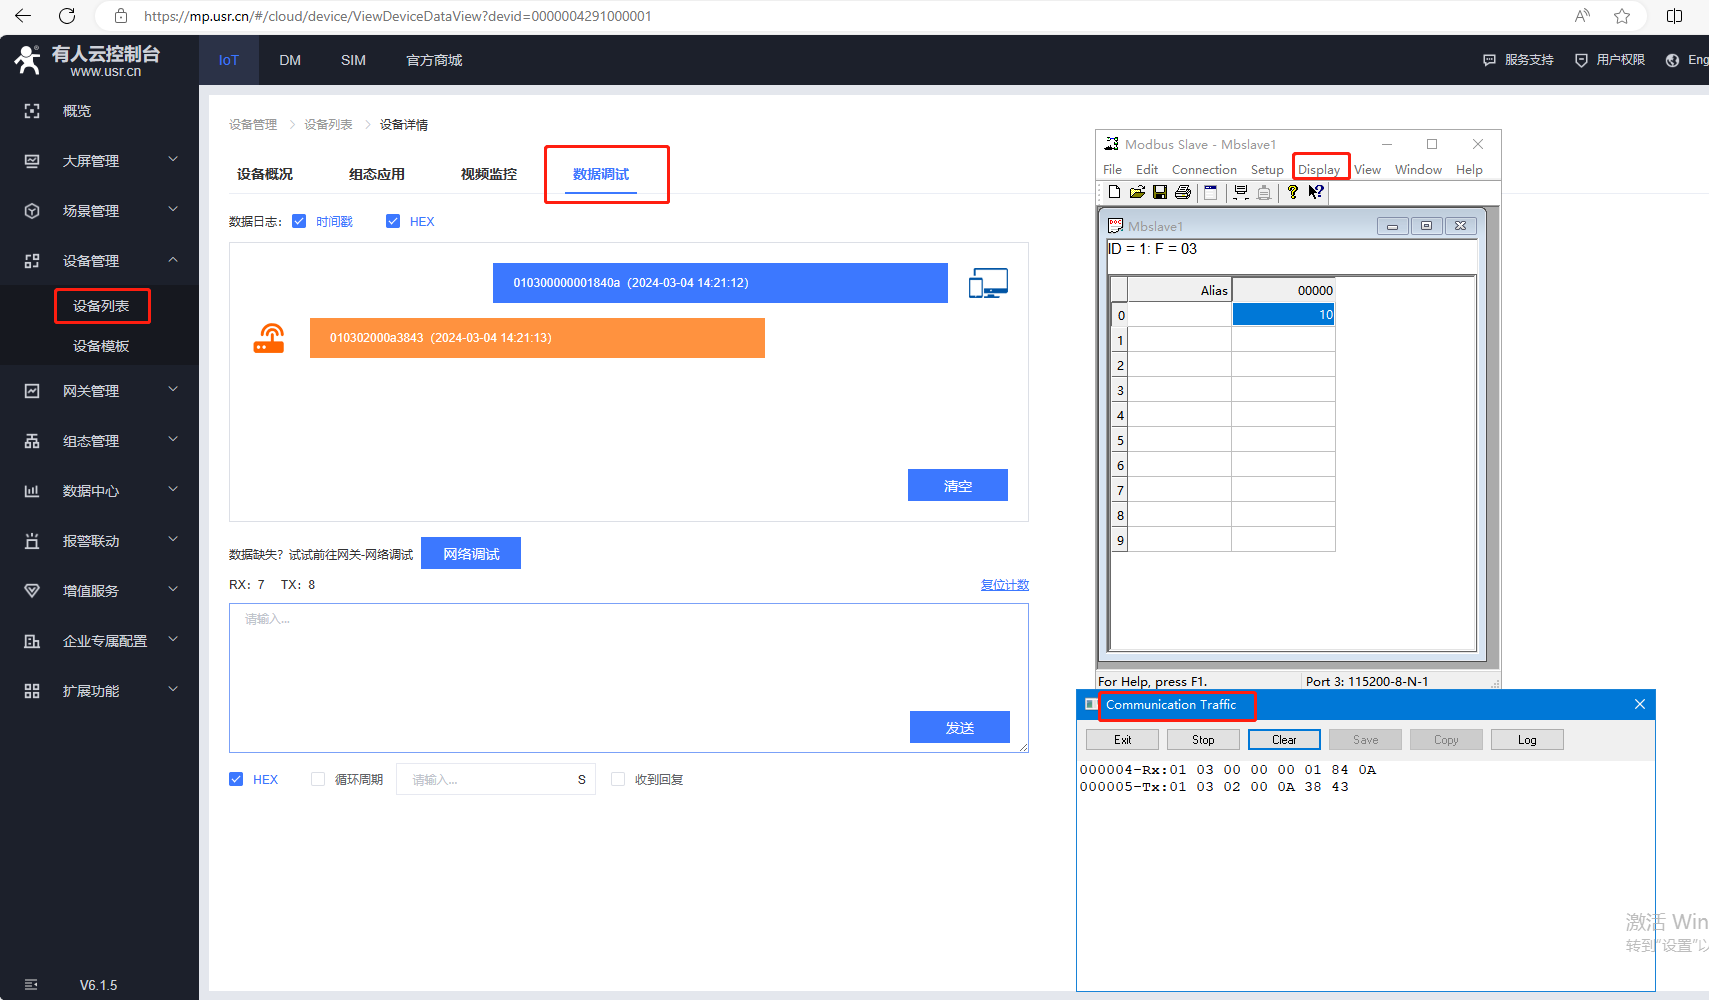Image resolution: width=1709 pixels, height=1000 pixels.
Task: Click the context help arrow-question icon
Action: pyautogui.click(x=1316, y=192)
